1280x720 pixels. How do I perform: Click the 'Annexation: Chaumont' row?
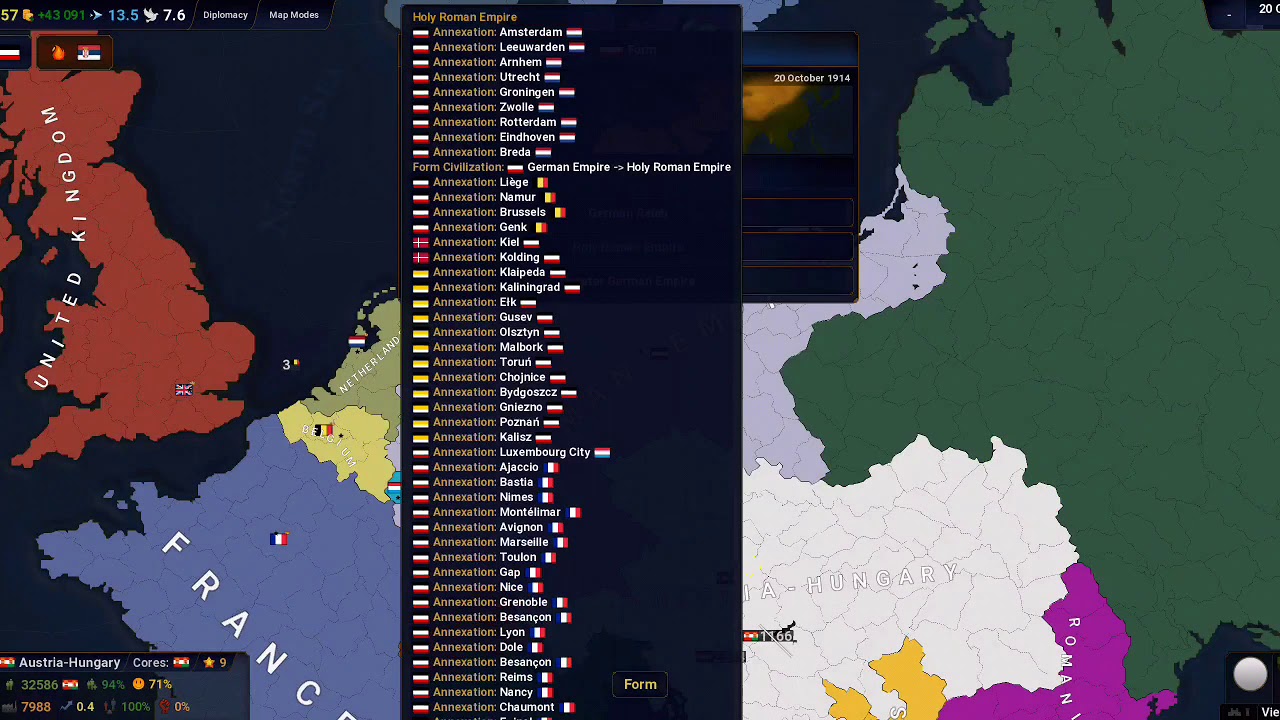pos(493,707)
